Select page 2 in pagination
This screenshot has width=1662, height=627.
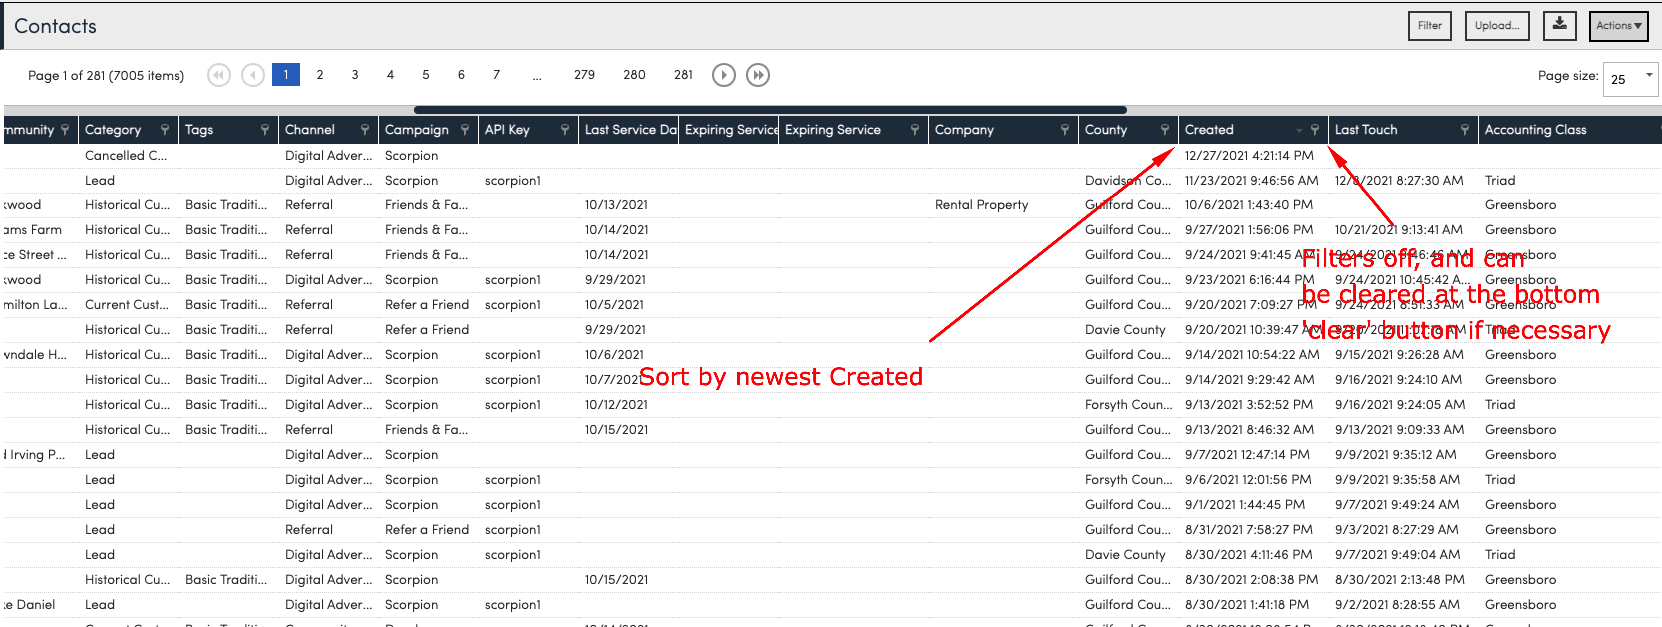click(x=320, y=75)
